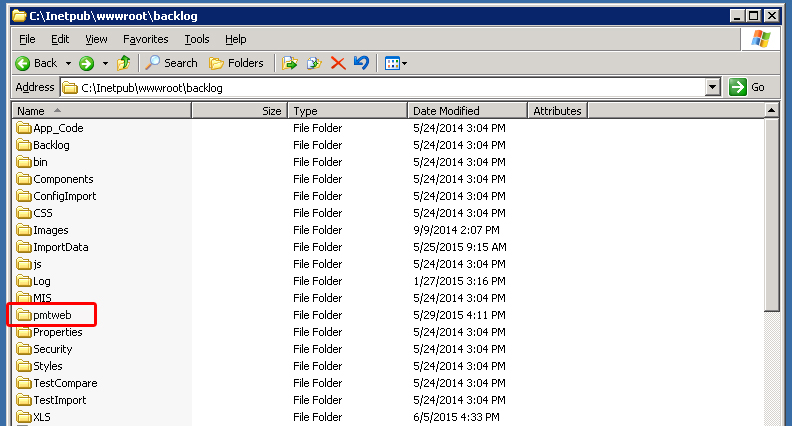The width and height of the screenshot is (792, 426).
Task: Click the 5/25/2015 9:15 AM date
Action: pos(460,247)
